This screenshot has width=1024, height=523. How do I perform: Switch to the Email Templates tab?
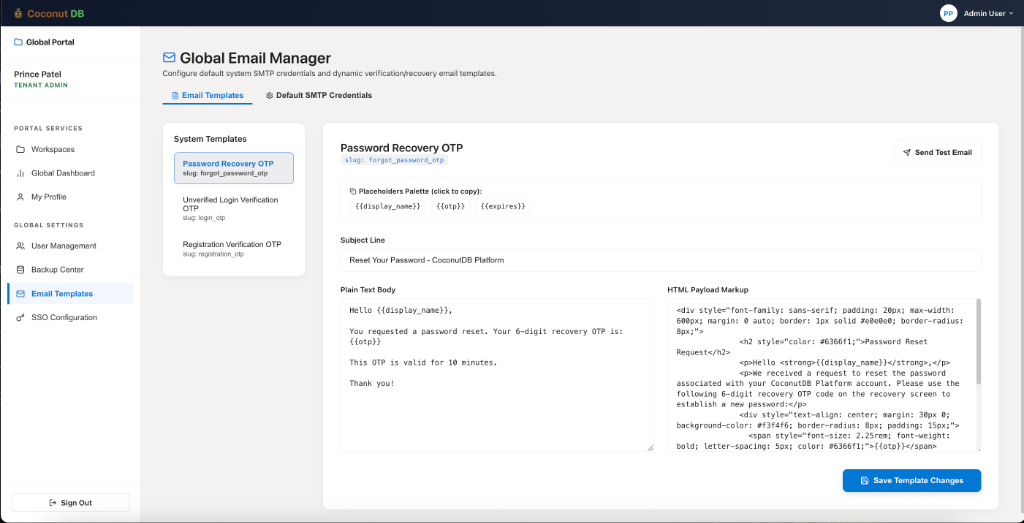tap(208, 95)
